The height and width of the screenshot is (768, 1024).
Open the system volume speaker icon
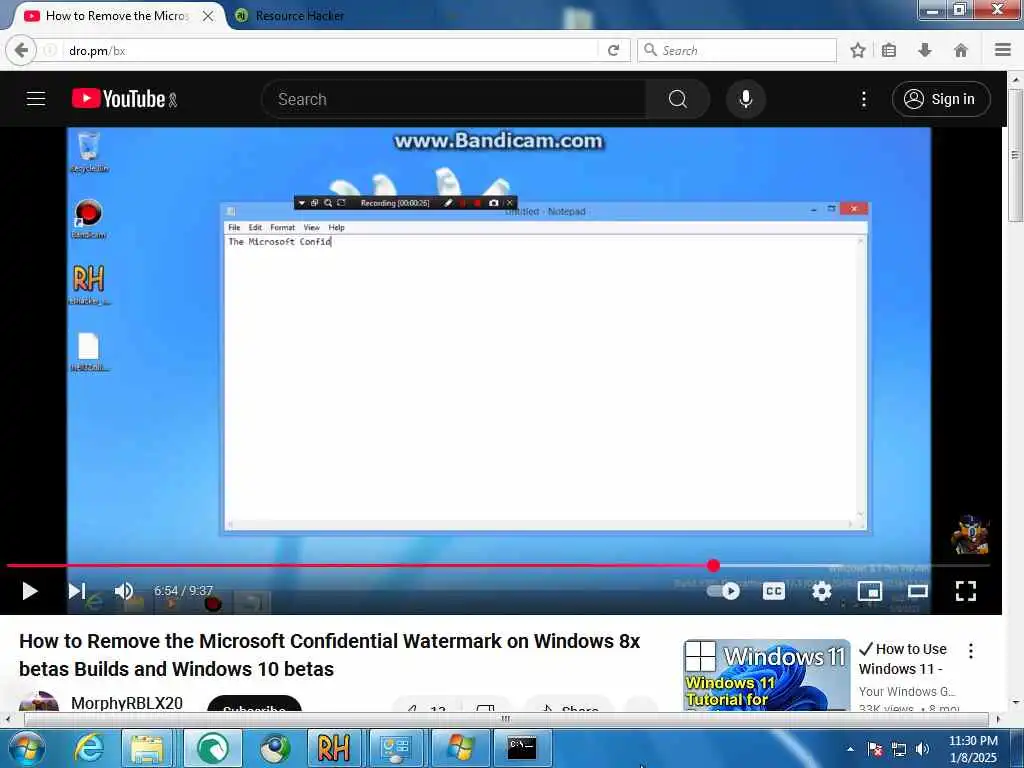[x=923, y=749]
